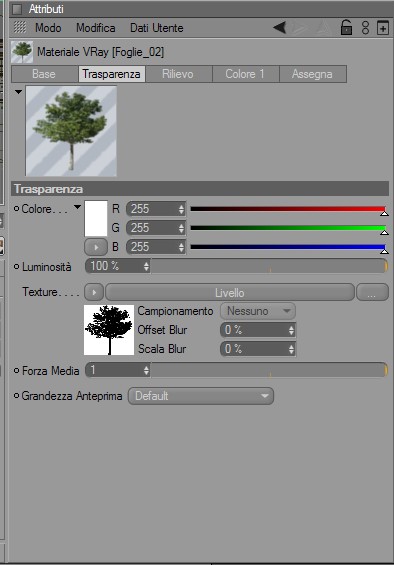Viewport: 394px width, 565px height.
Task: Open the Colore 1 tab
Action: tap(246, 74)
